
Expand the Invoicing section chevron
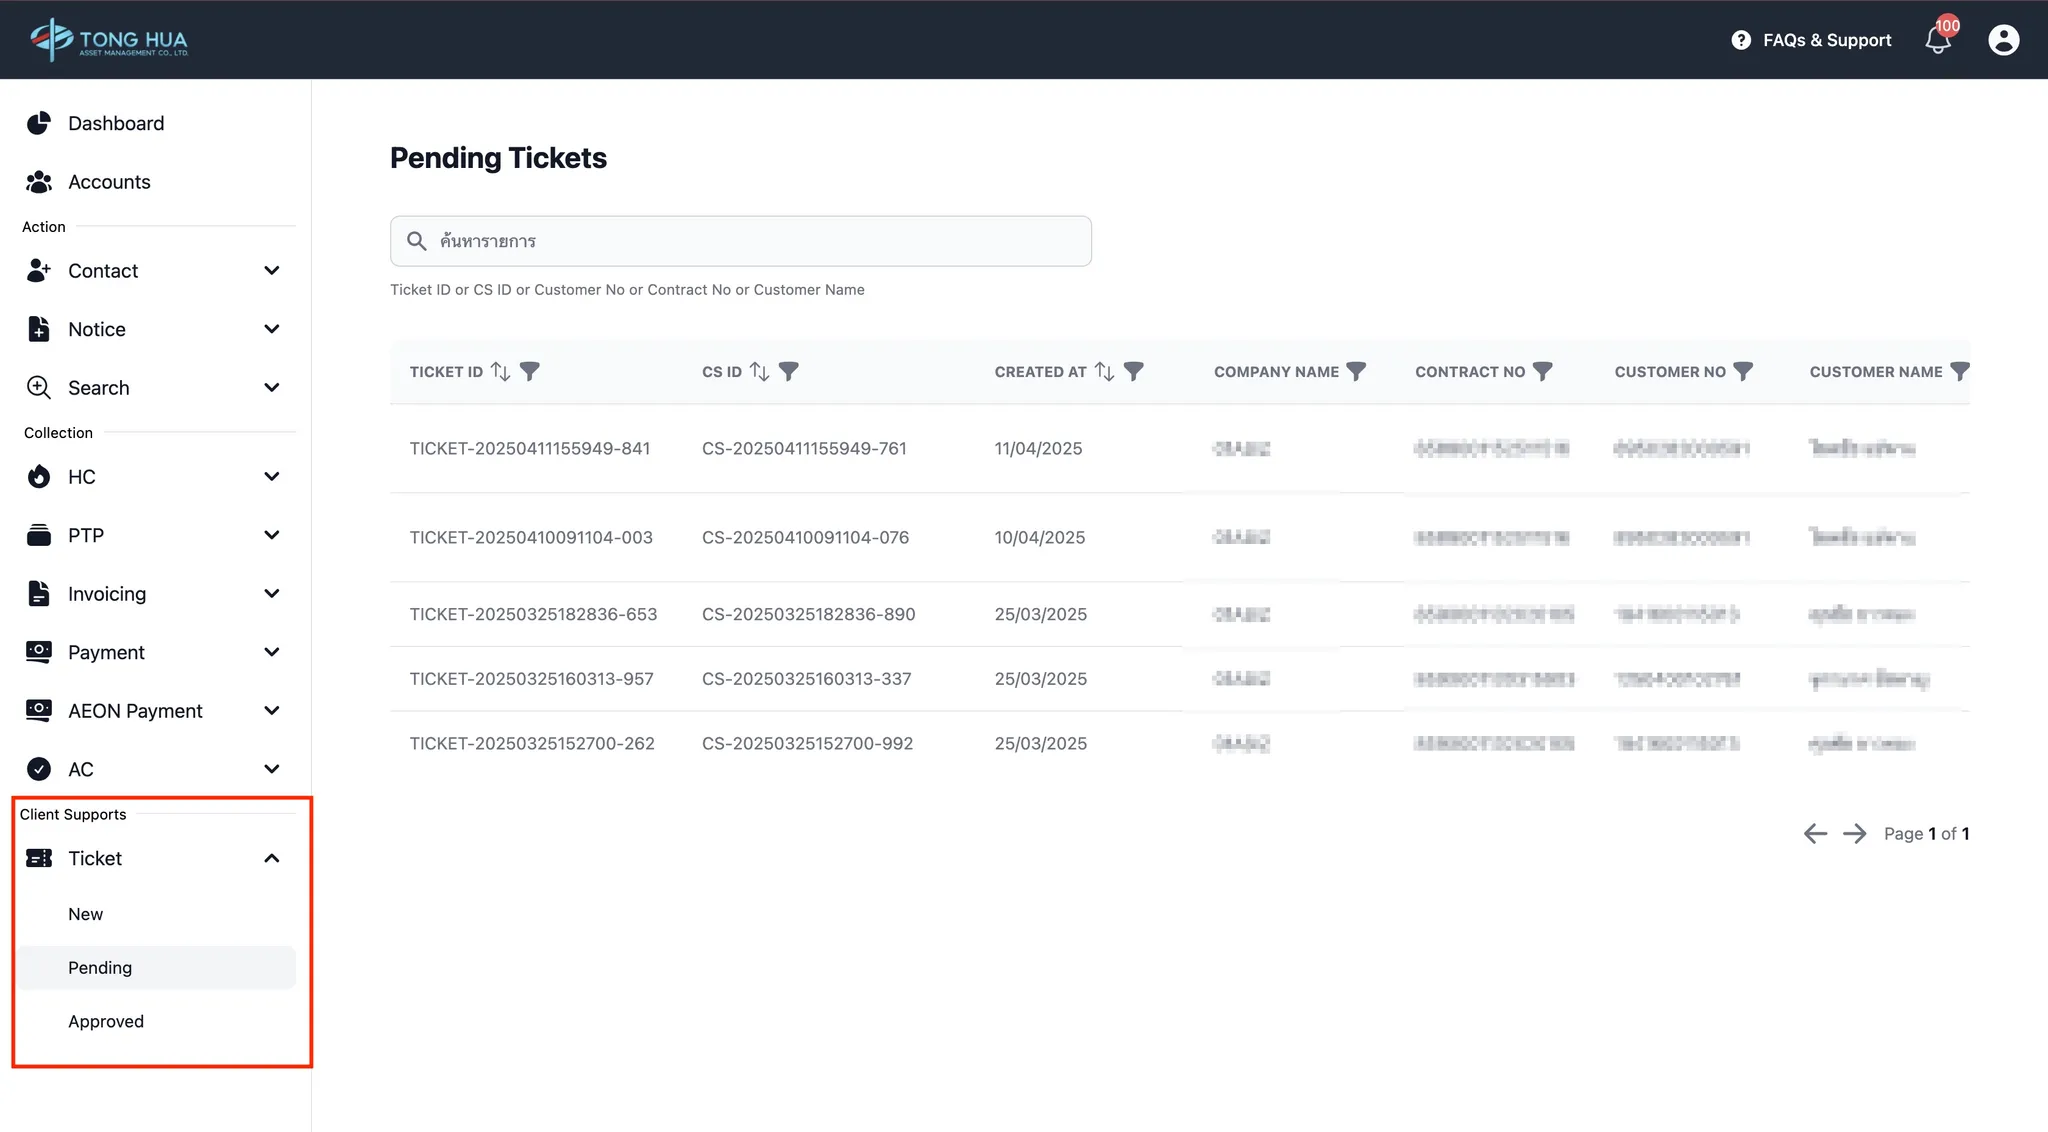coord(271,594)
